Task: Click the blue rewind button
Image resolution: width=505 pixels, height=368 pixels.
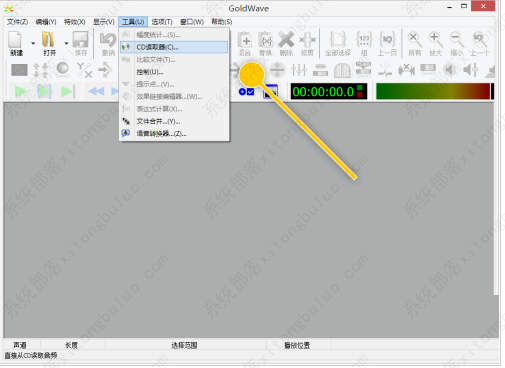Action: pyautogui.click(x=96, y=91)
